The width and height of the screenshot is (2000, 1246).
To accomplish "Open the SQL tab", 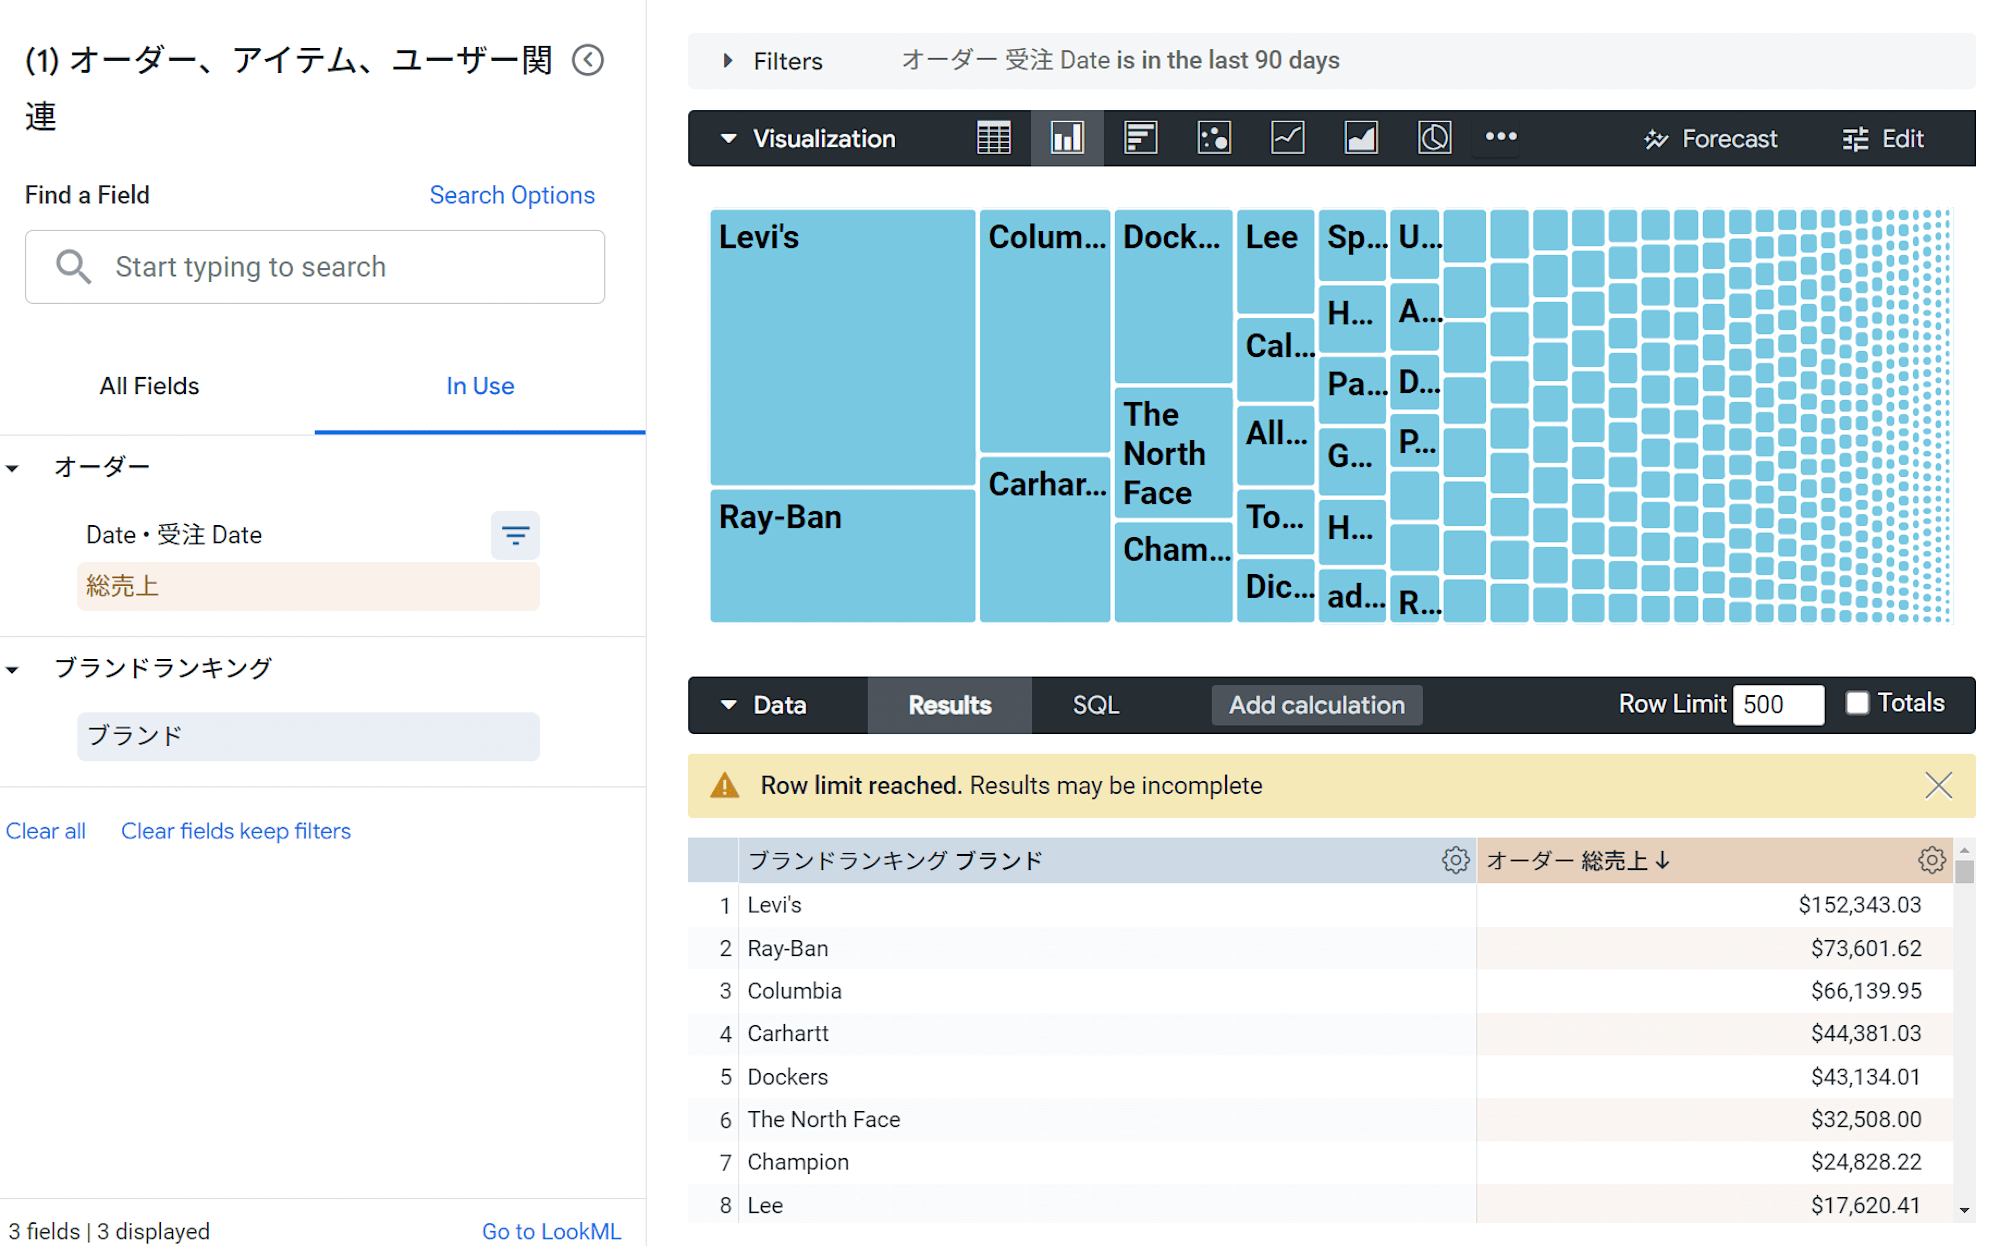I will coord(1096,705).
